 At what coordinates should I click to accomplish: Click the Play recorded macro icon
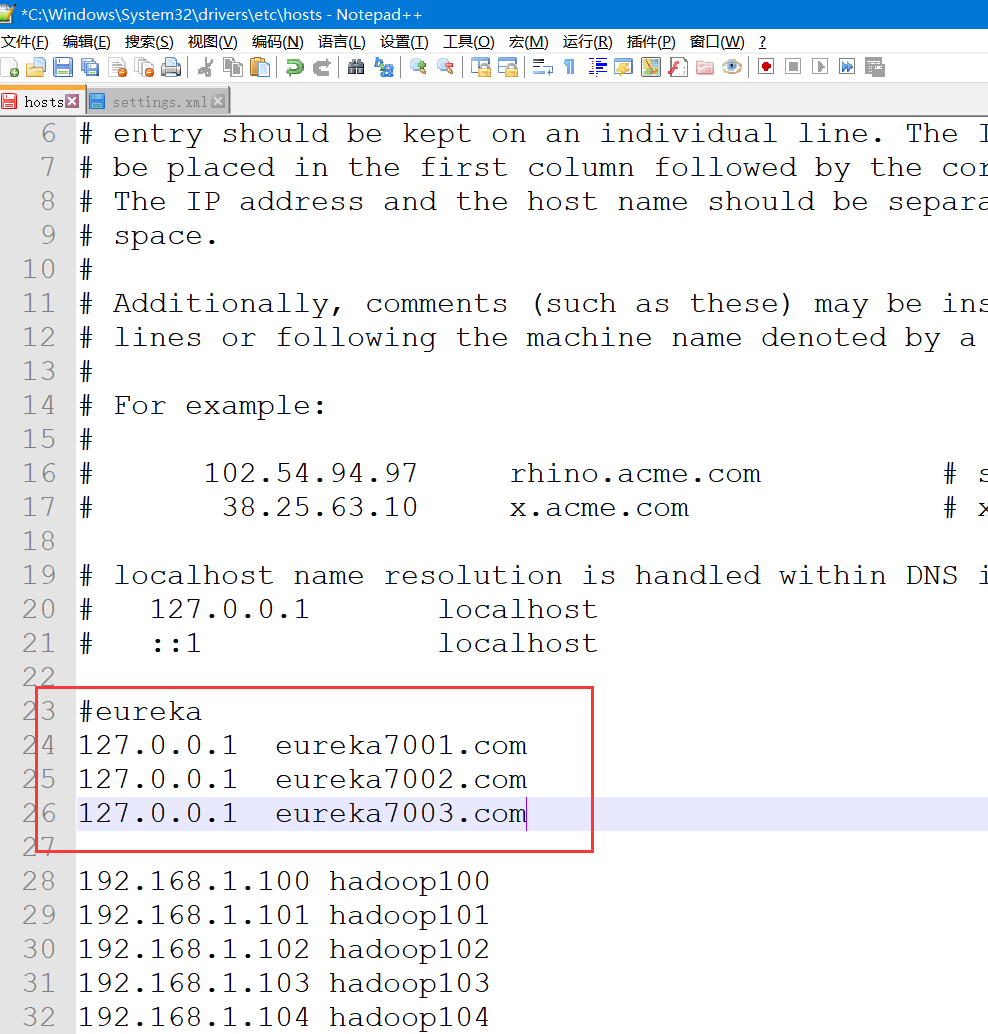(820, 67)
